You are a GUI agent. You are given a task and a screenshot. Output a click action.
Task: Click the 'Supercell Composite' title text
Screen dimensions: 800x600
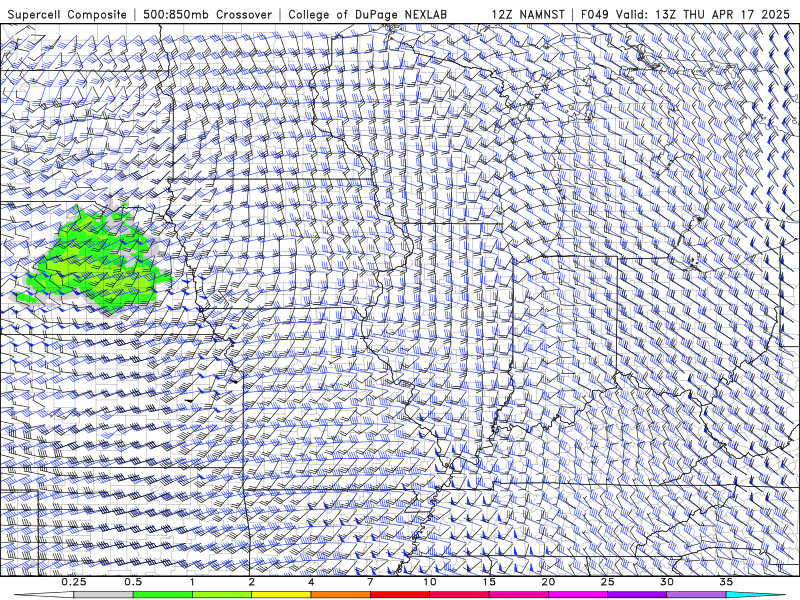click(x=67, y=14)
